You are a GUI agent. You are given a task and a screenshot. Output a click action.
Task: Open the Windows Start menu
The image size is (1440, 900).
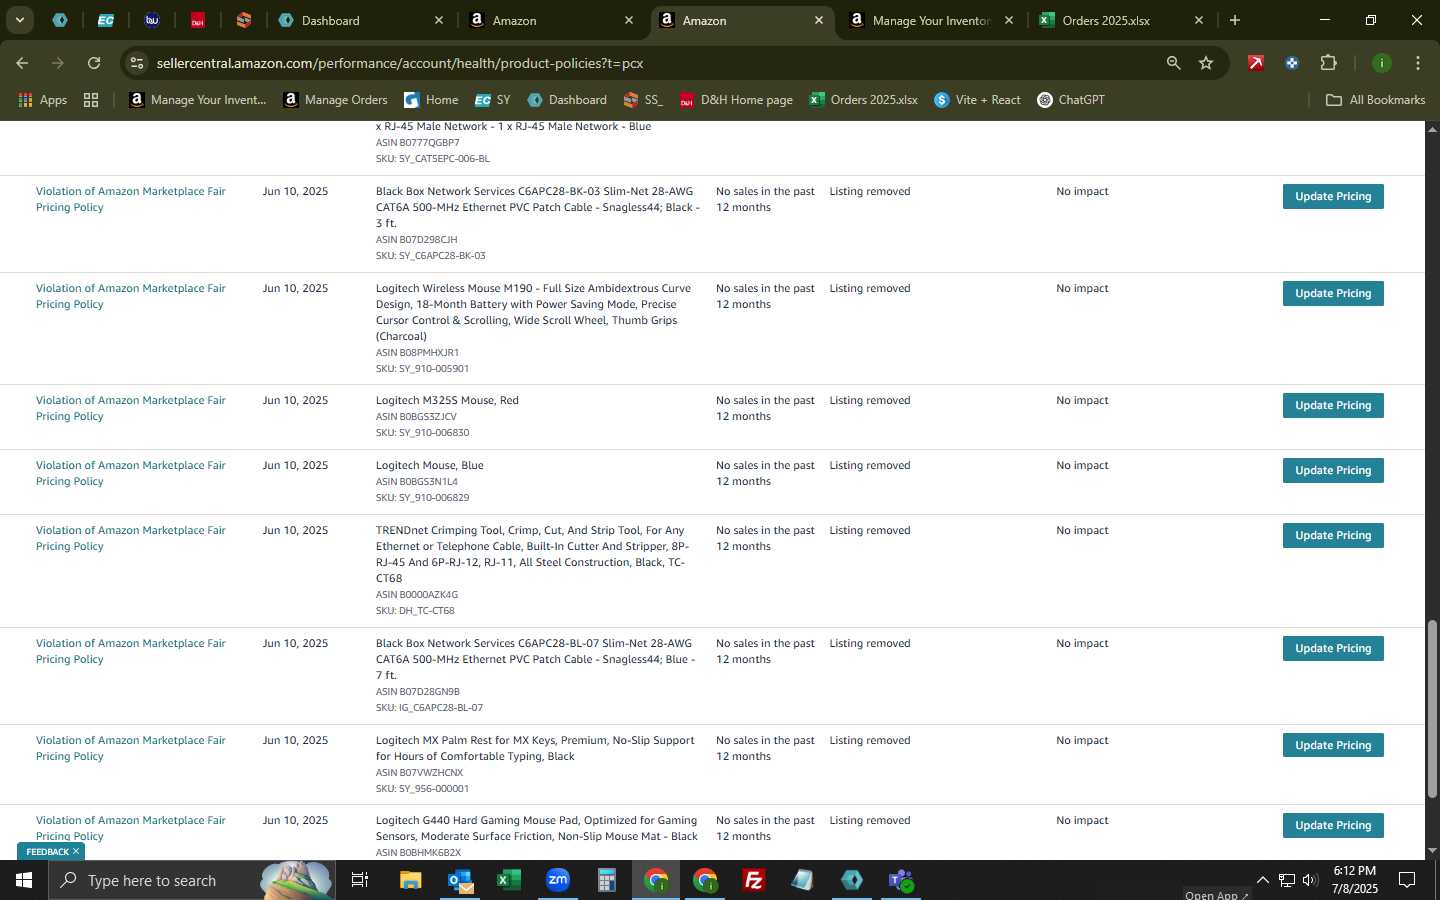24,880
